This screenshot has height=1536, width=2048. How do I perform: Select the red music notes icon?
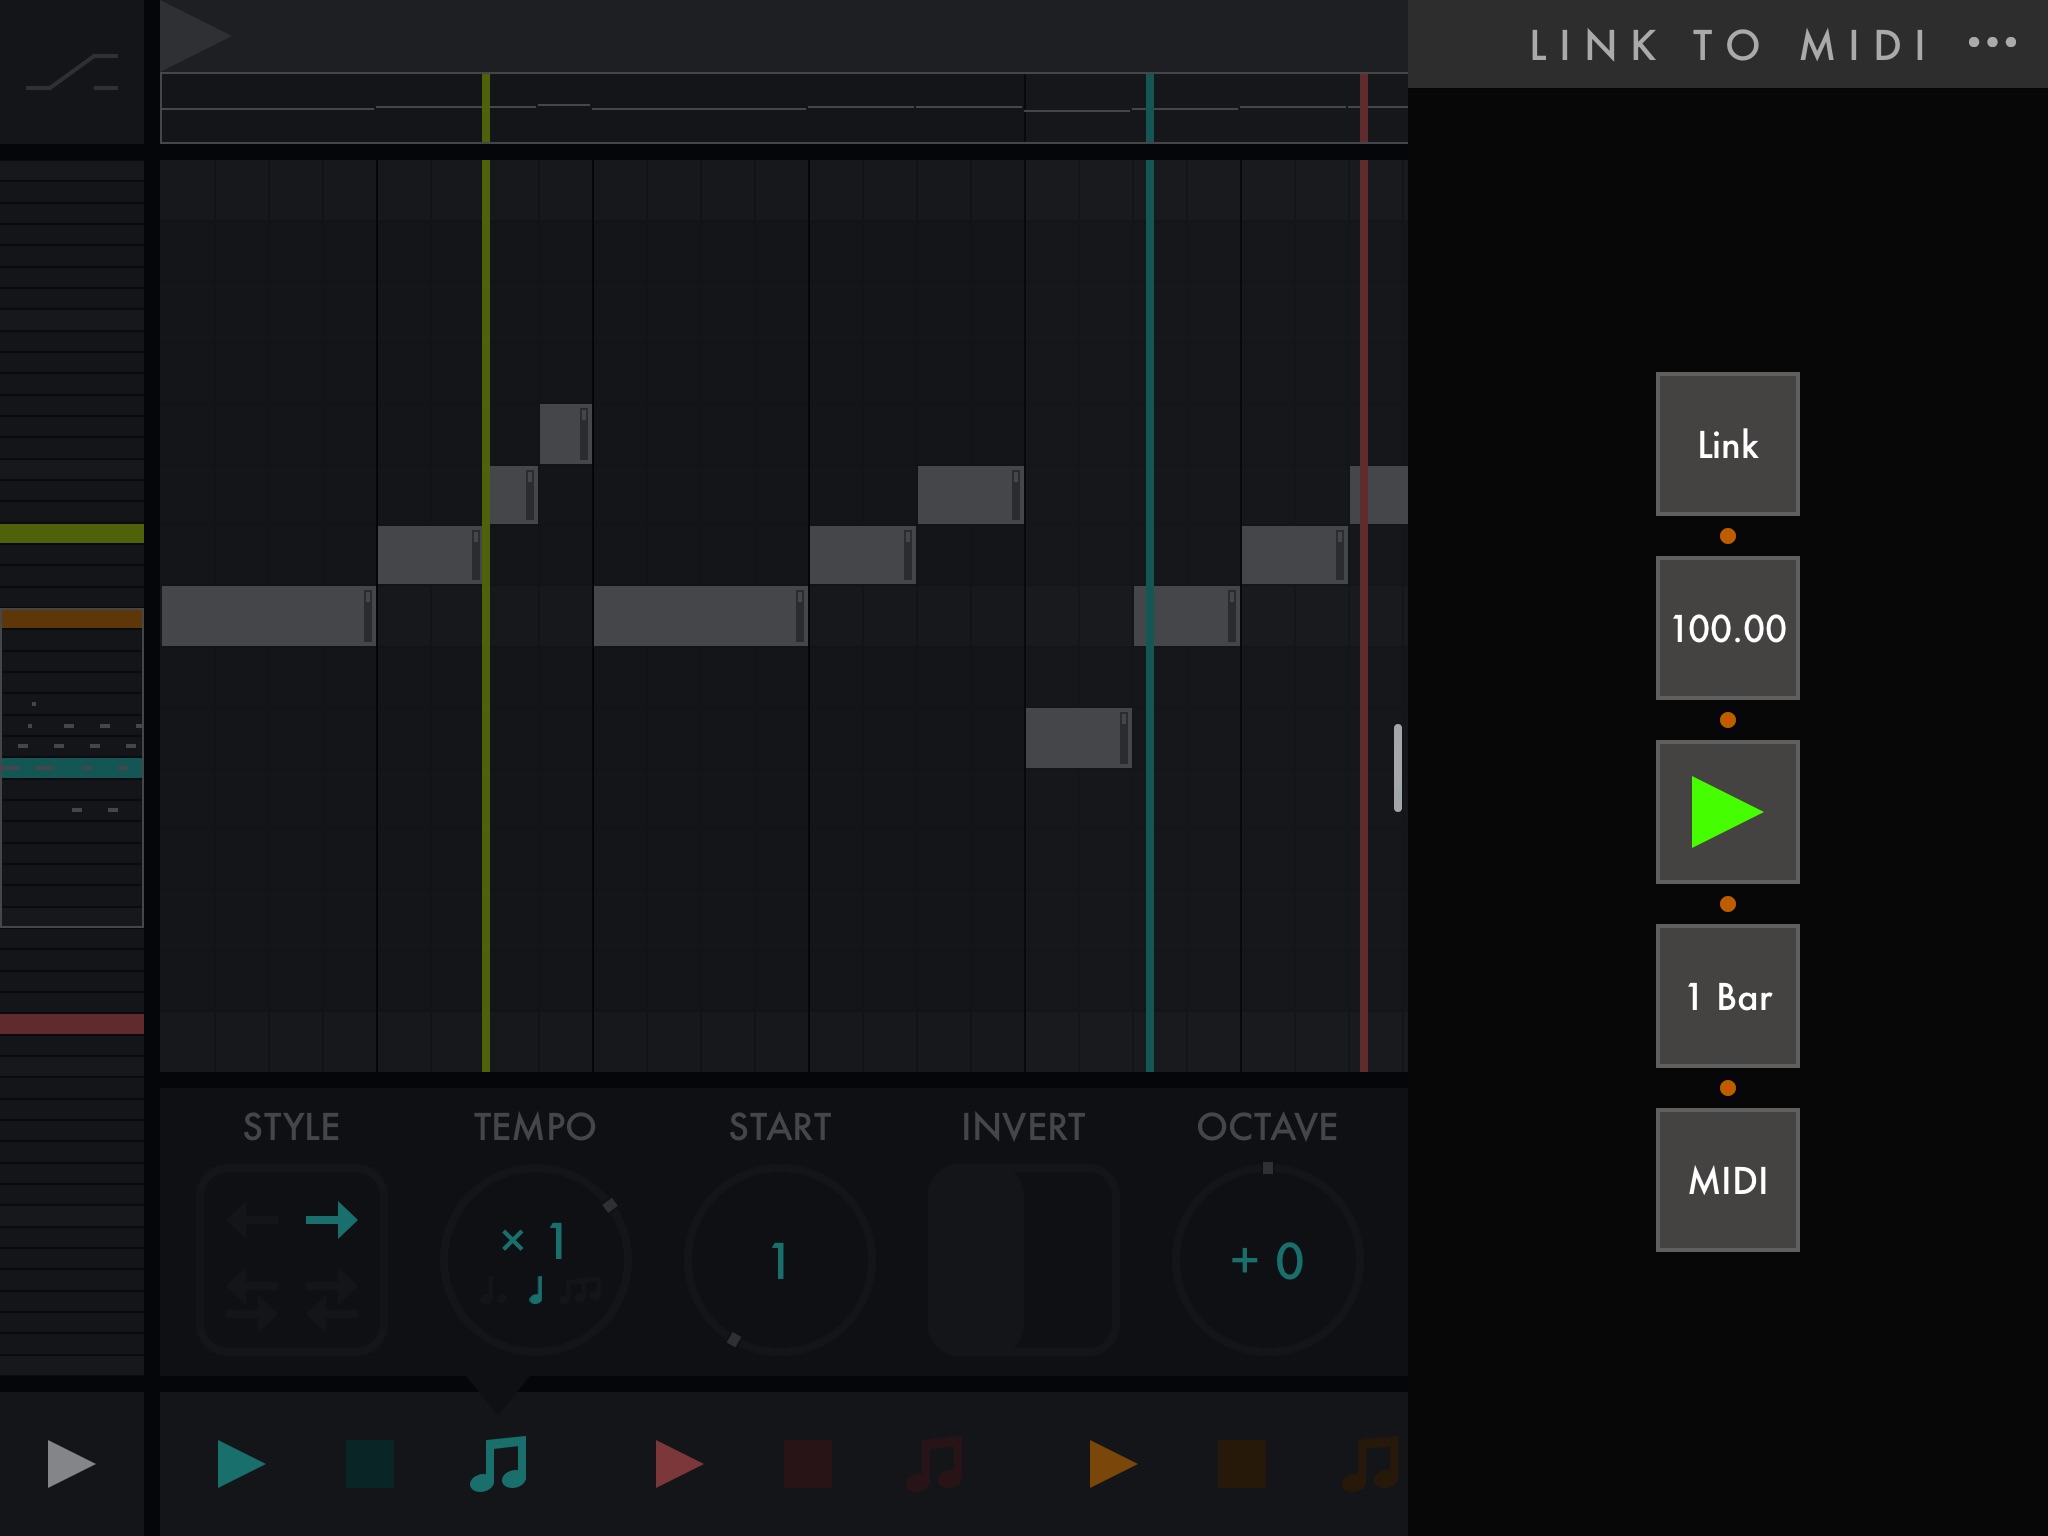[x=935, y=1464]
